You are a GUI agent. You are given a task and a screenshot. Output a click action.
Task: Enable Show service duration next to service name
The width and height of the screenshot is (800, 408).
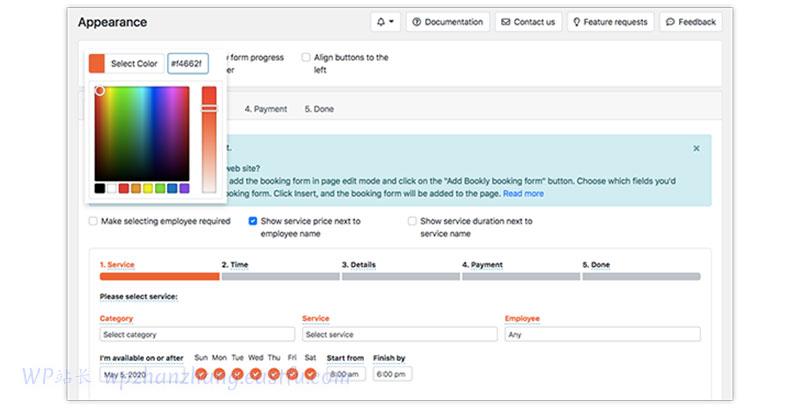coord(412,221)
